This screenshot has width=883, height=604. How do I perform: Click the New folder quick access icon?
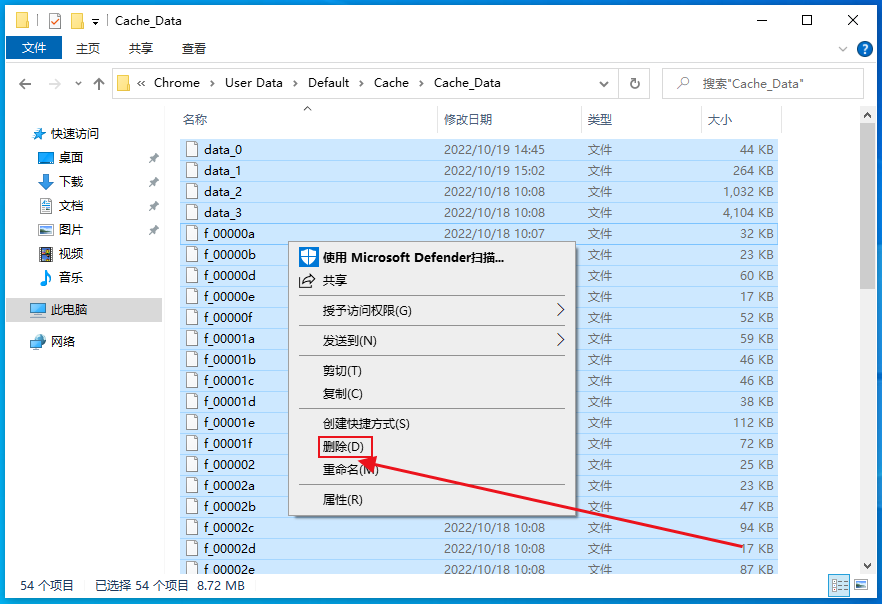tap(77, 21)
